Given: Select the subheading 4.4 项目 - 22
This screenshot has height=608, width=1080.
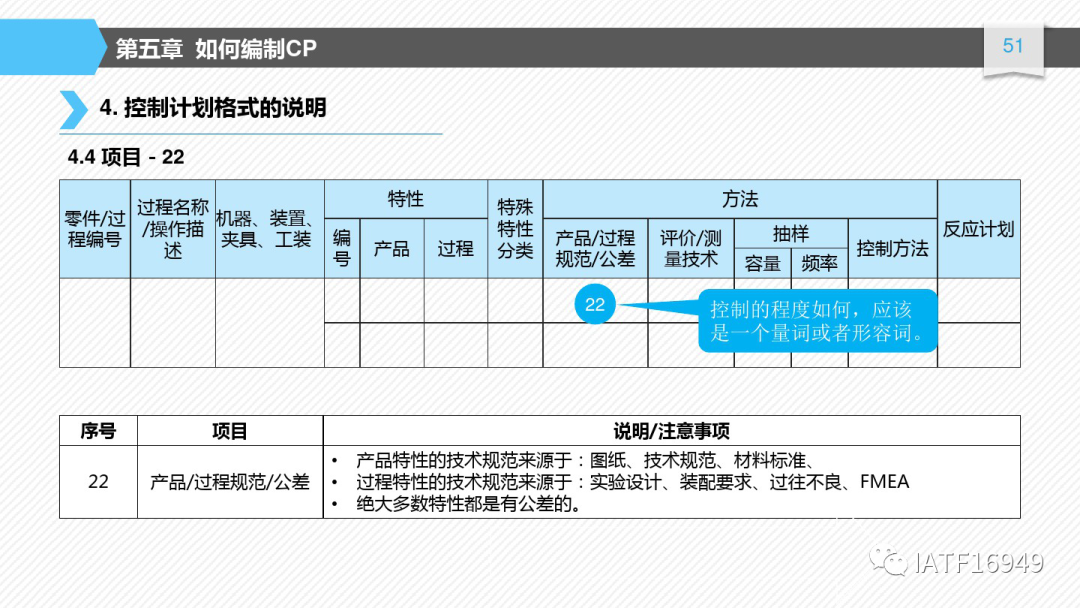Looking at the screenshot, I should (x=126, y=157).
